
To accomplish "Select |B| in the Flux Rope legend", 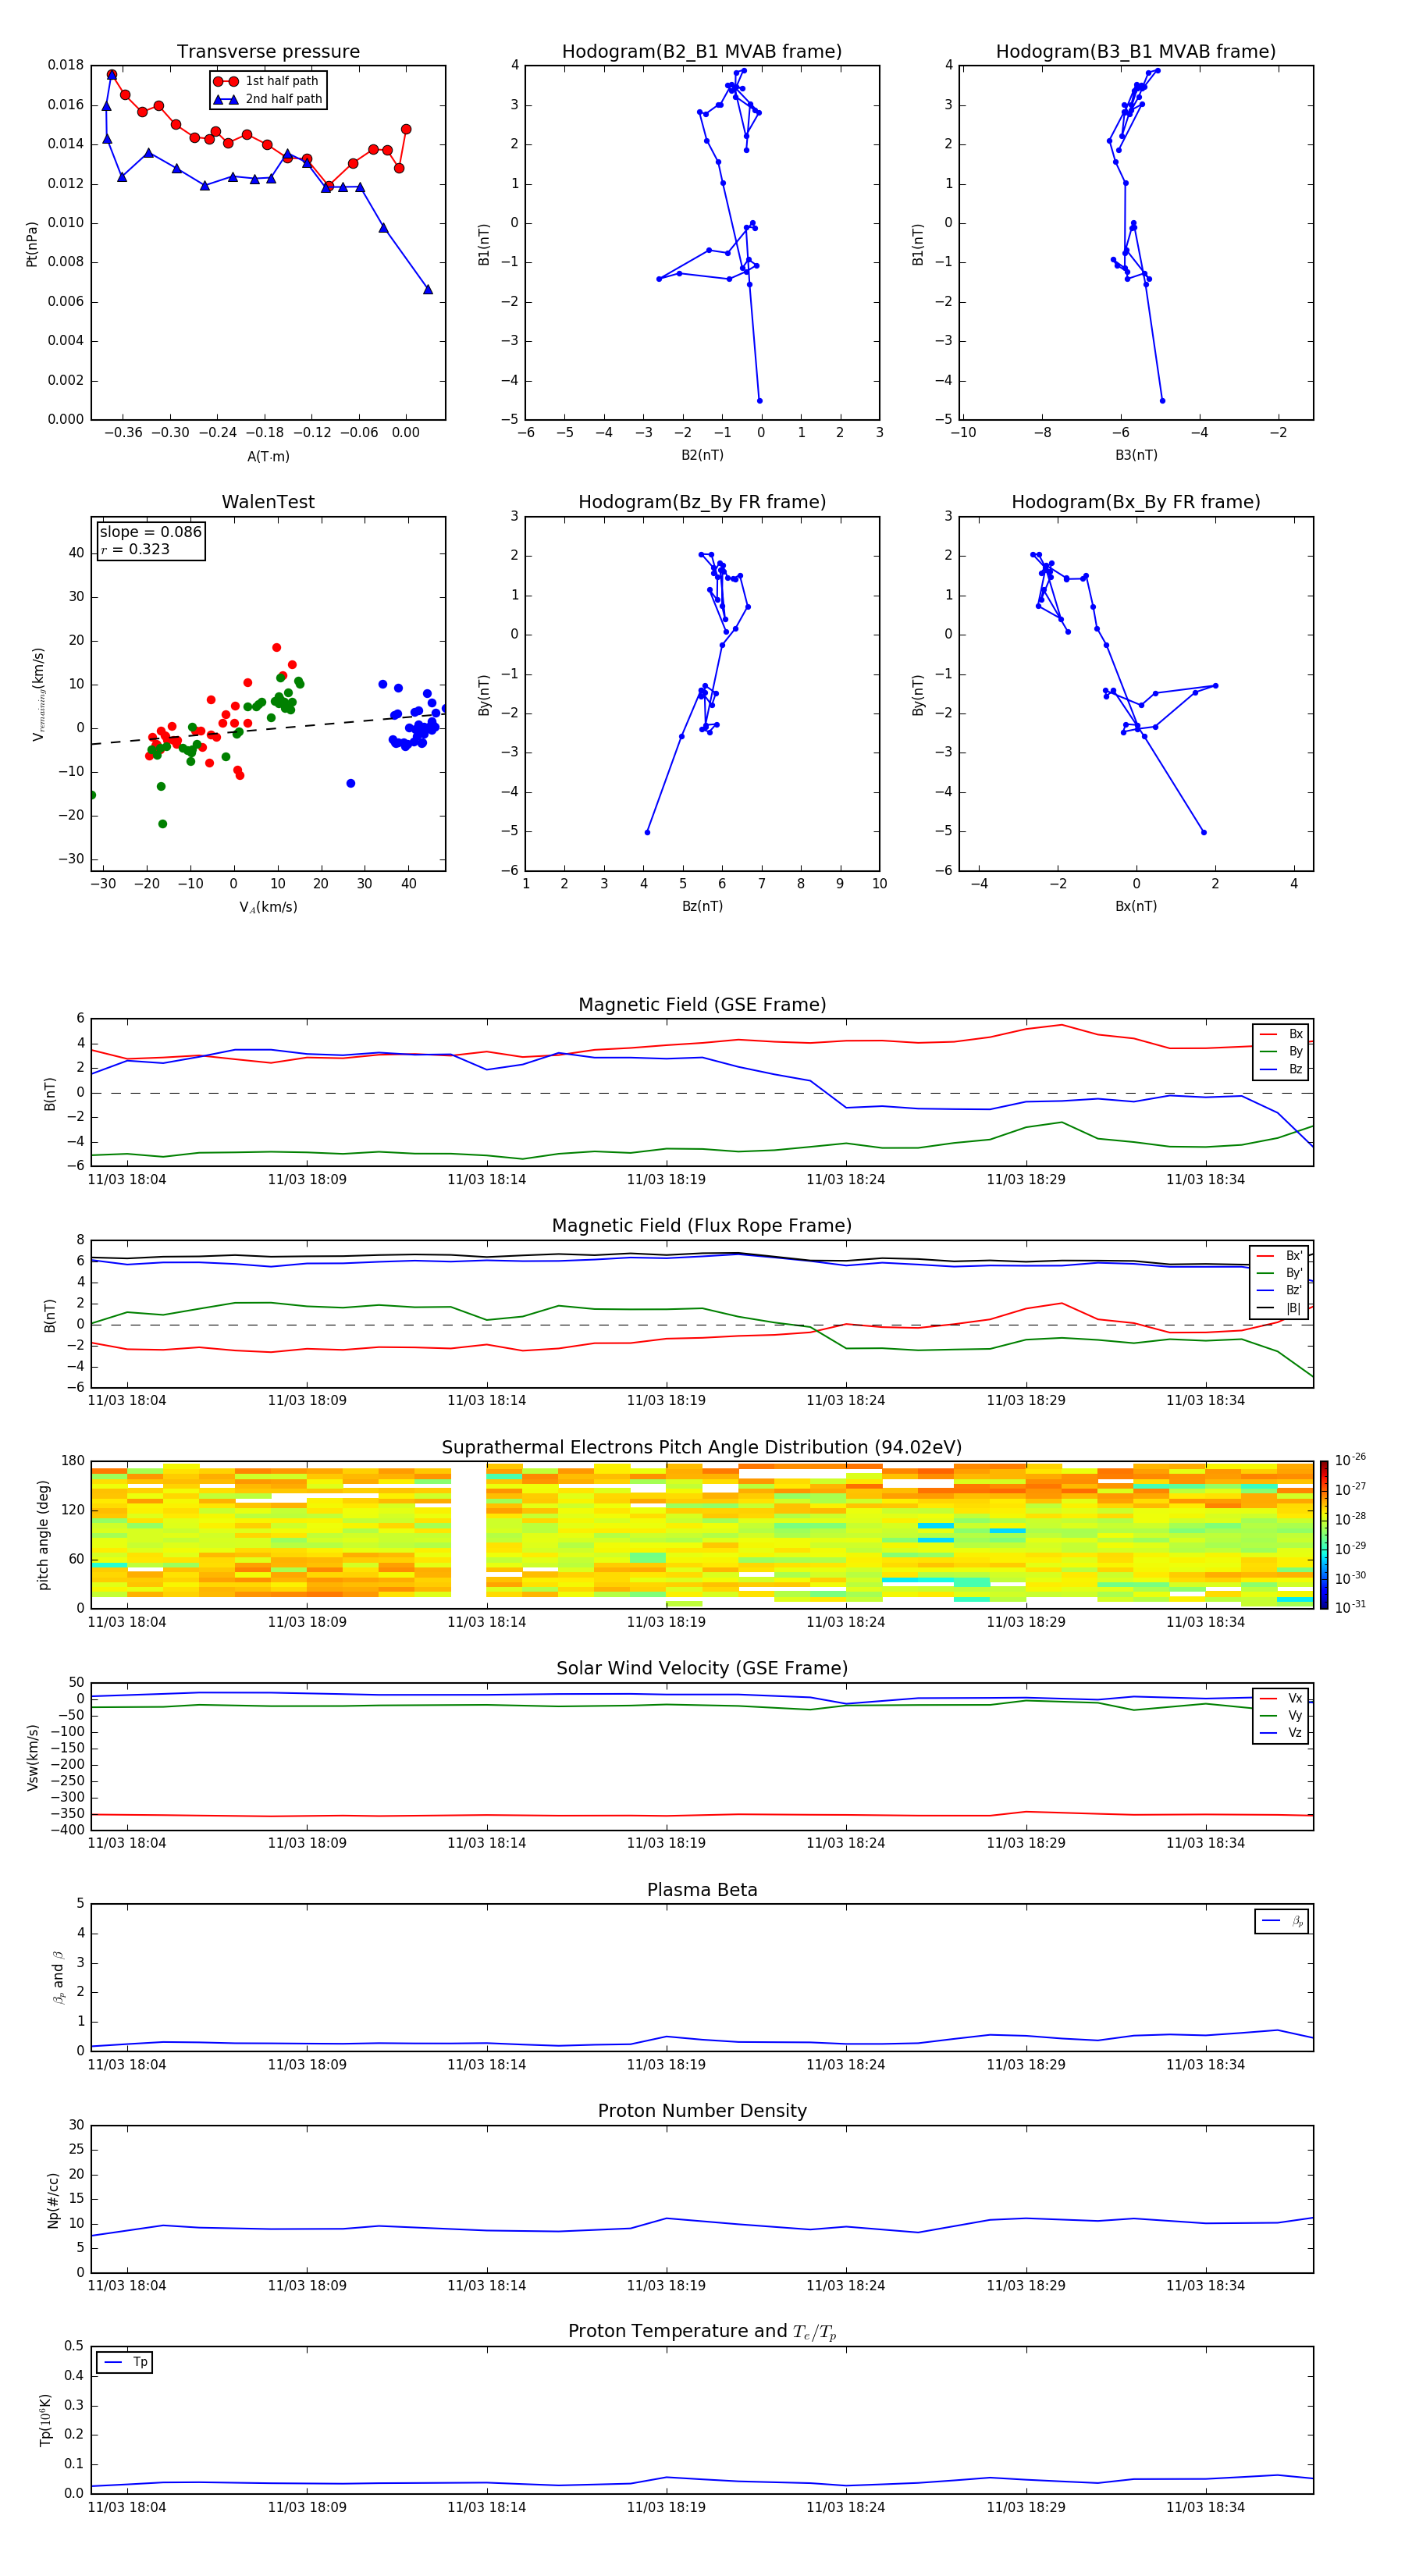I will [x=1279, y=1308].
